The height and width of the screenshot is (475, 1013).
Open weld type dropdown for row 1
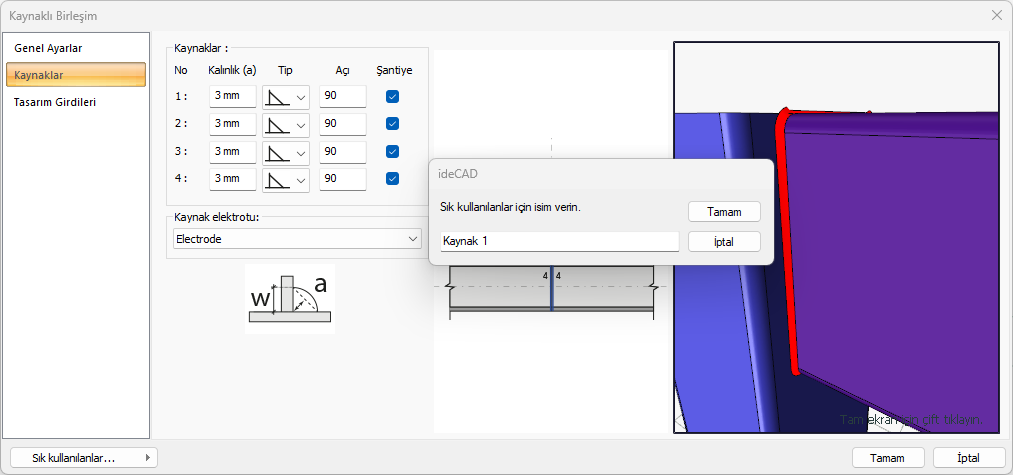click(x=286, y=97)
